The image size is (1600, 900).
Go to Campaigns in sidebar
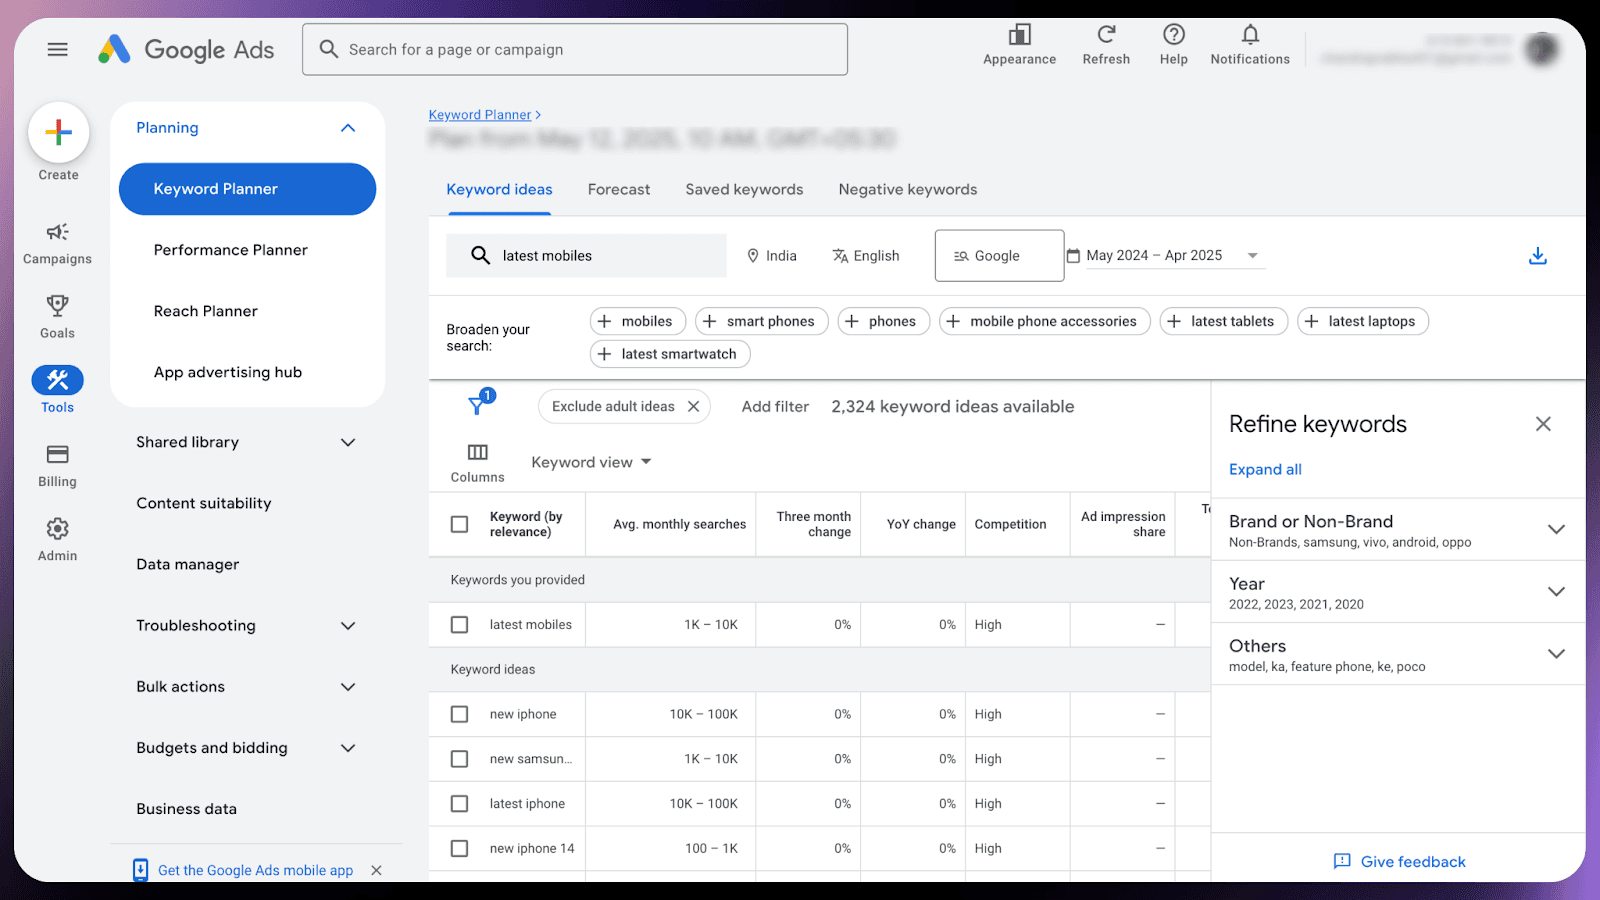pyautogui.click(x=58, y=244)
